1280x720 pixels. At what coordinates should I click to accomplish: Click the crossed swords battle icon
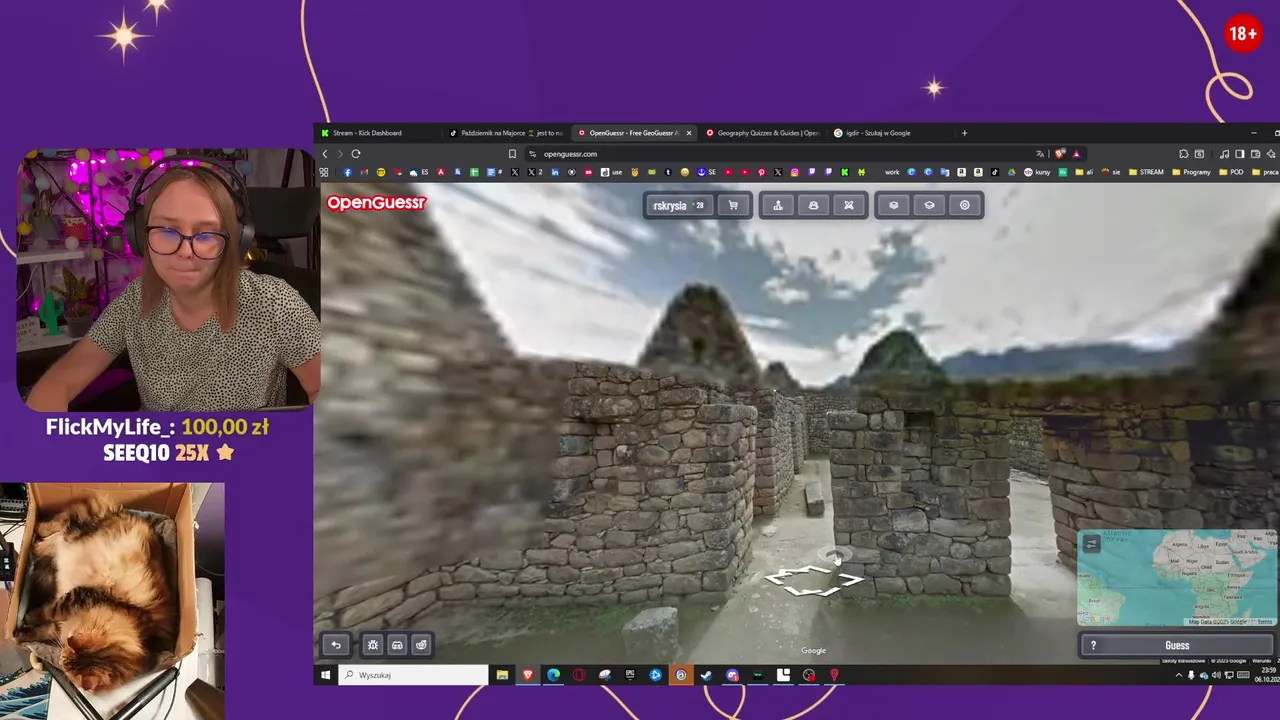tap(849, 205)
